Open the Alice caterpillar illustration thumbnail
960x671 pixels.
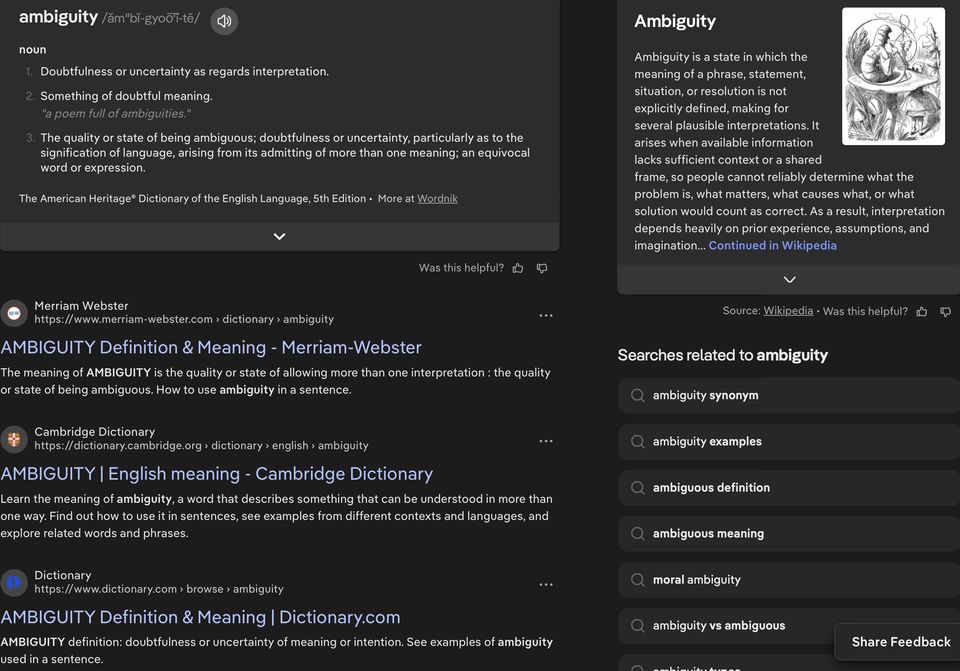click(x=893, y=76)
